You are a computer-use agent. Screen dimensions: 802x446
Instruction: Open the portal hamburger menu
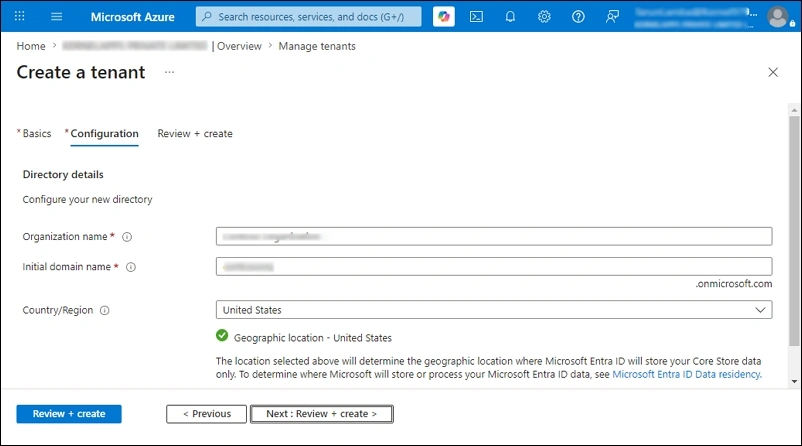pyautogui.click(x=56, y=16)
